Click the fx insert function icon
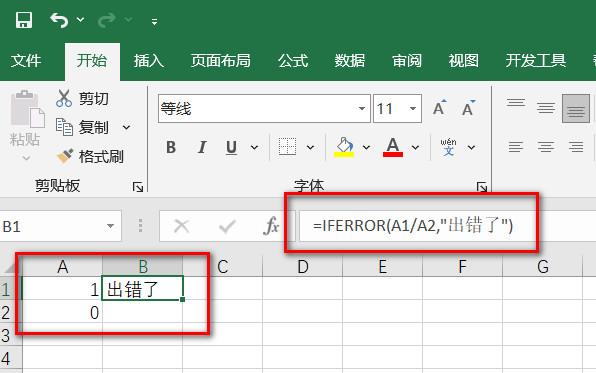Image resolution: width=596 pixels, height=373 pixels. pyautogui.click(x=271, y=226)
